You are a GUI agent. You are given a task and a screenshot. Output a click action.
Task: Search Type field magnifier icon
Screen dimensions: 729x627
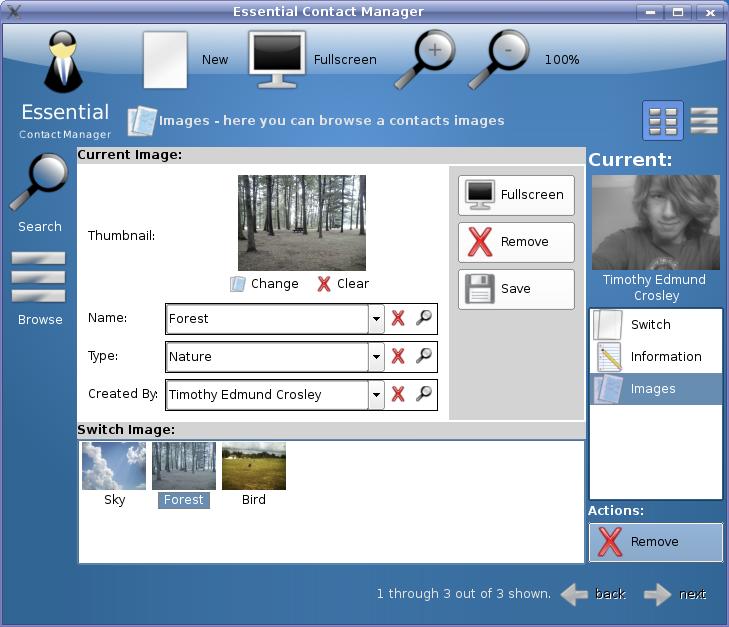(x=424, y=356)
